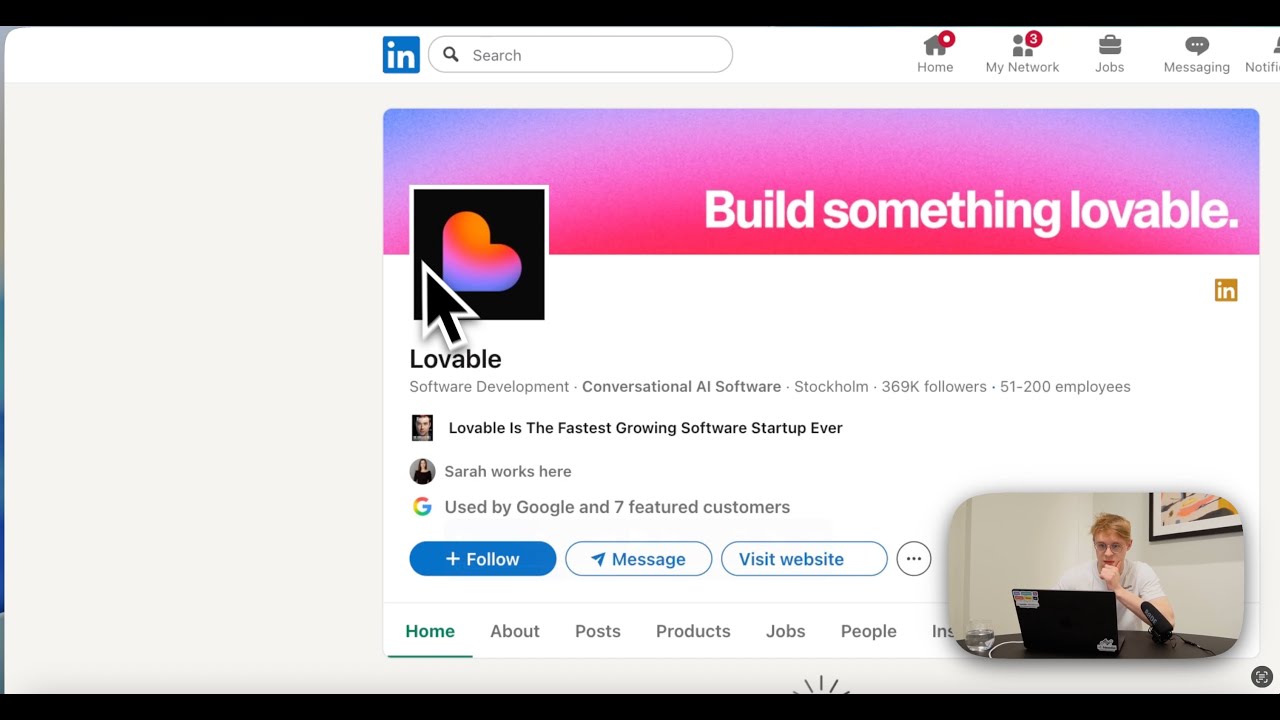Click 'Conversational AI Software' link
This screenshot has height=720, width=1280.
click(x=682, y=387)
